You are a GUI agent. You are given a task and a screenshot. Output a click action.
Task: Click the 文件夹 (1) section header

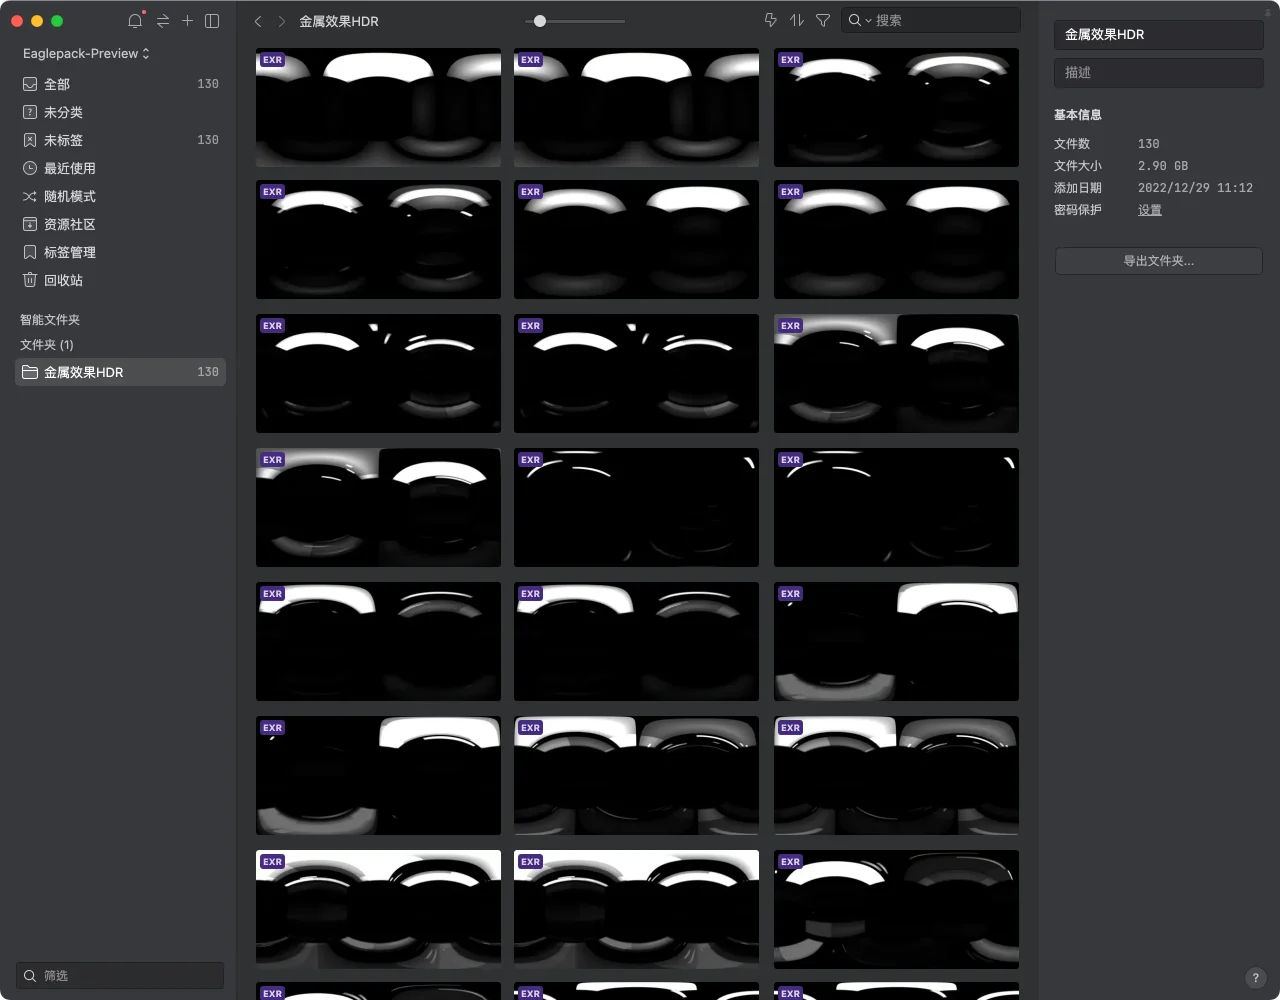tap(47, 345)
